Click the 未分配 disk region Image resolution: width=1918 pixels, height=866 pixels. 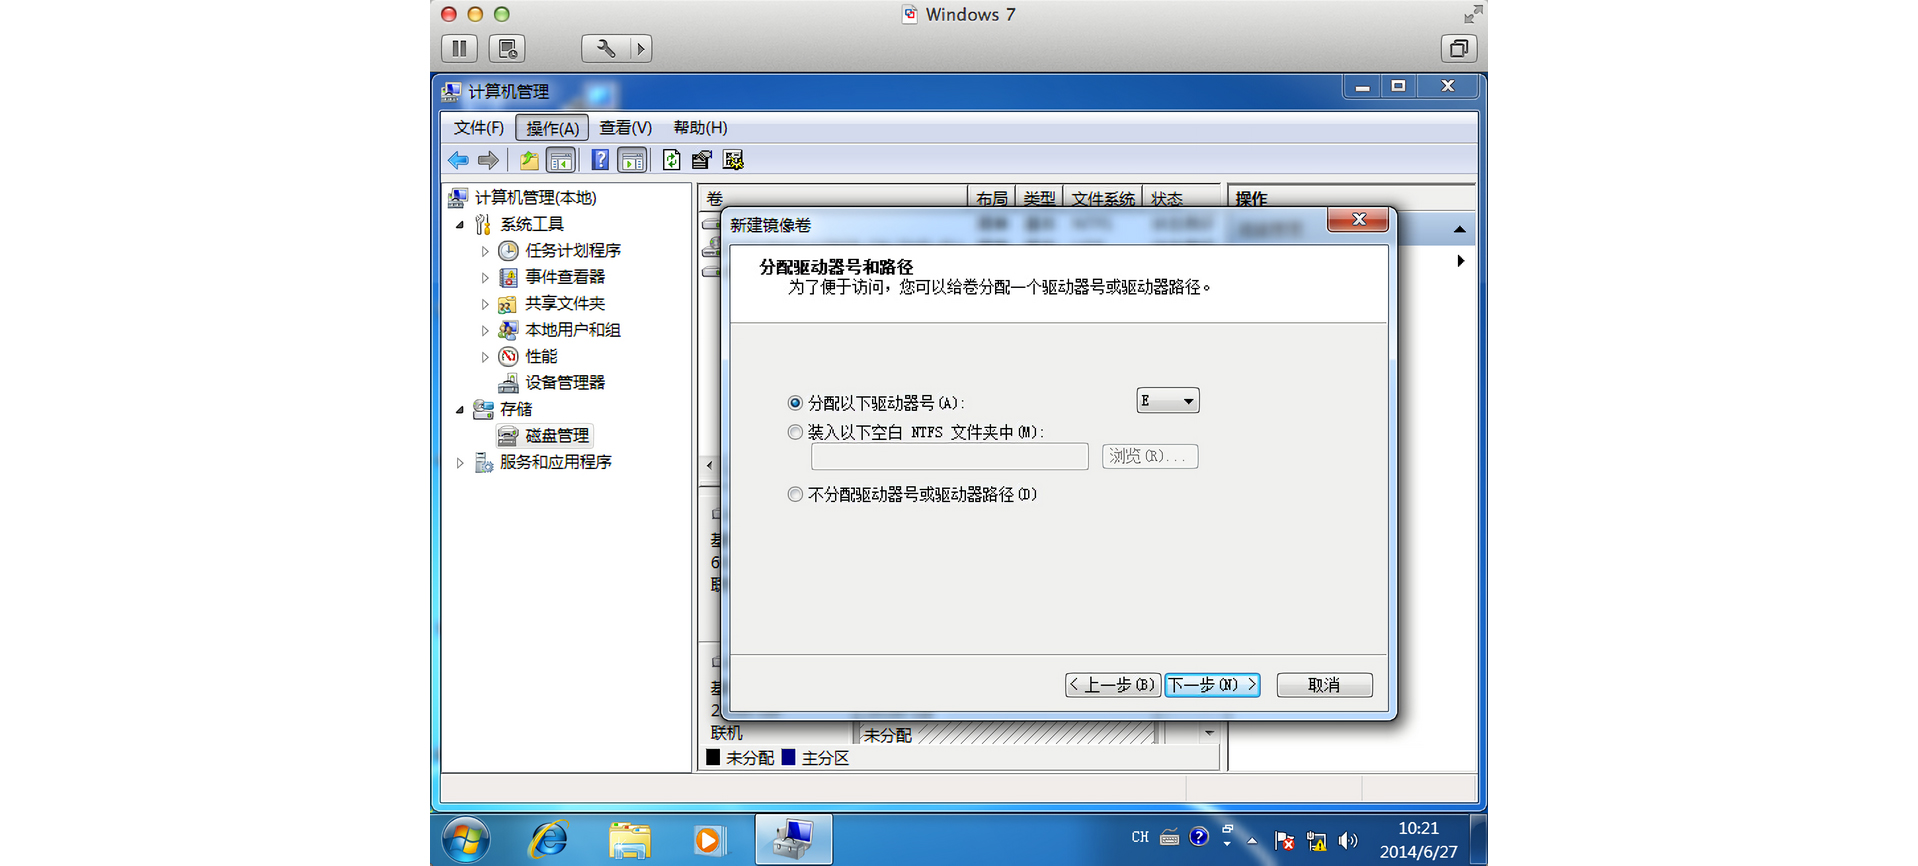coord(1008,734)
